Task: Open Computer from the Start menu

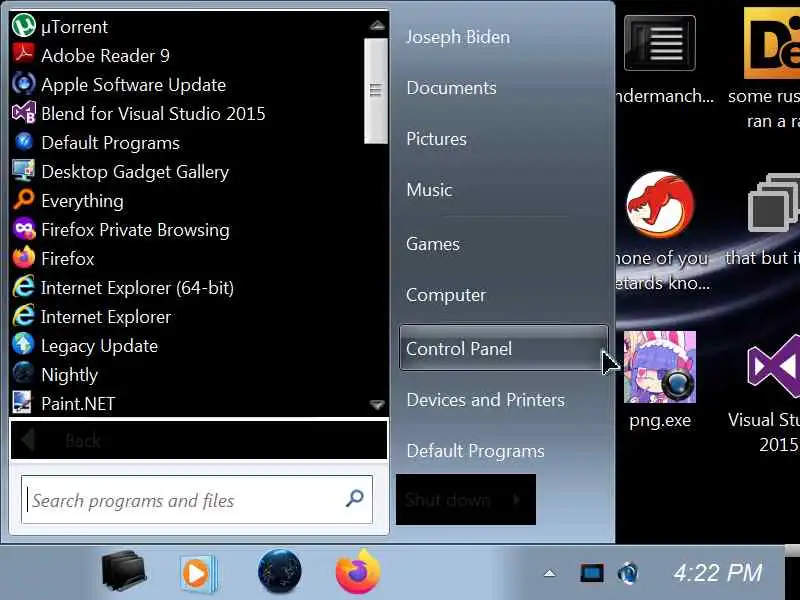Action: coord(445,295)
